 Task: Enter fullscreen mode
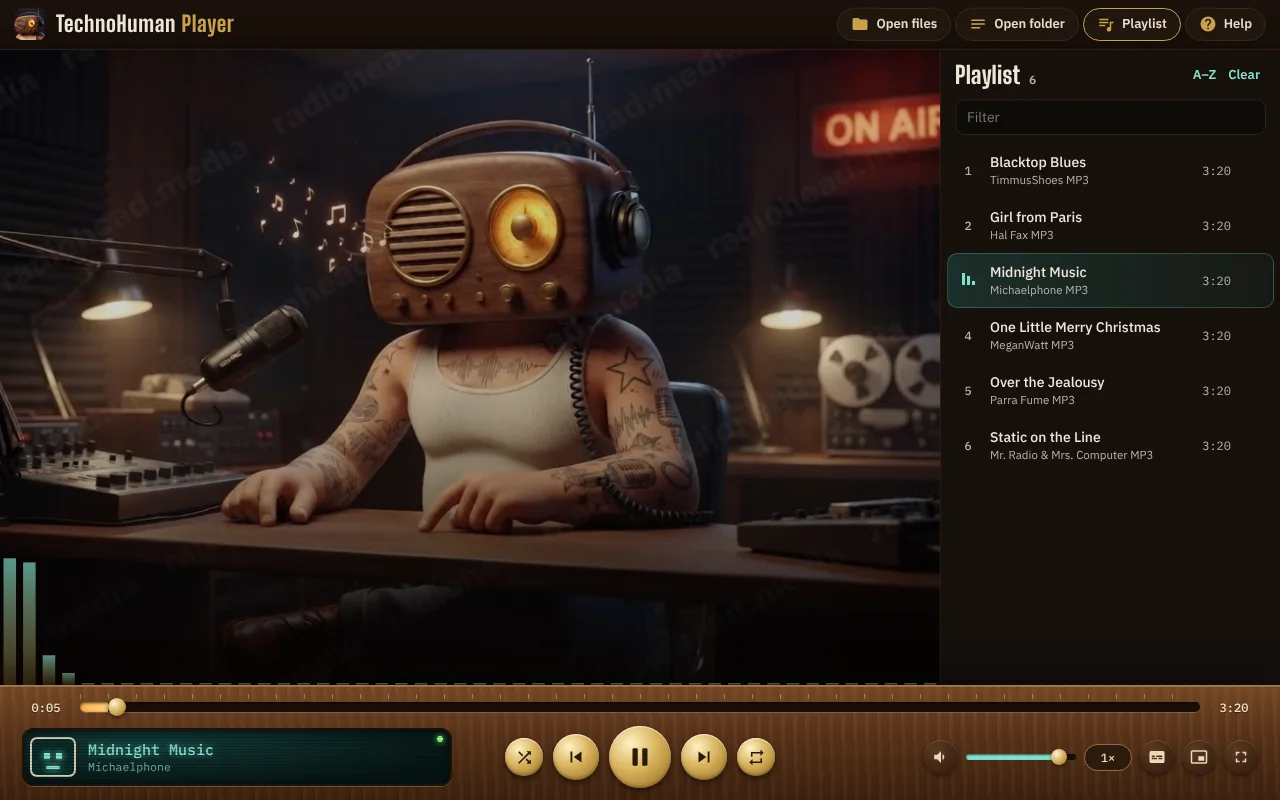[x=1241, y=757]
